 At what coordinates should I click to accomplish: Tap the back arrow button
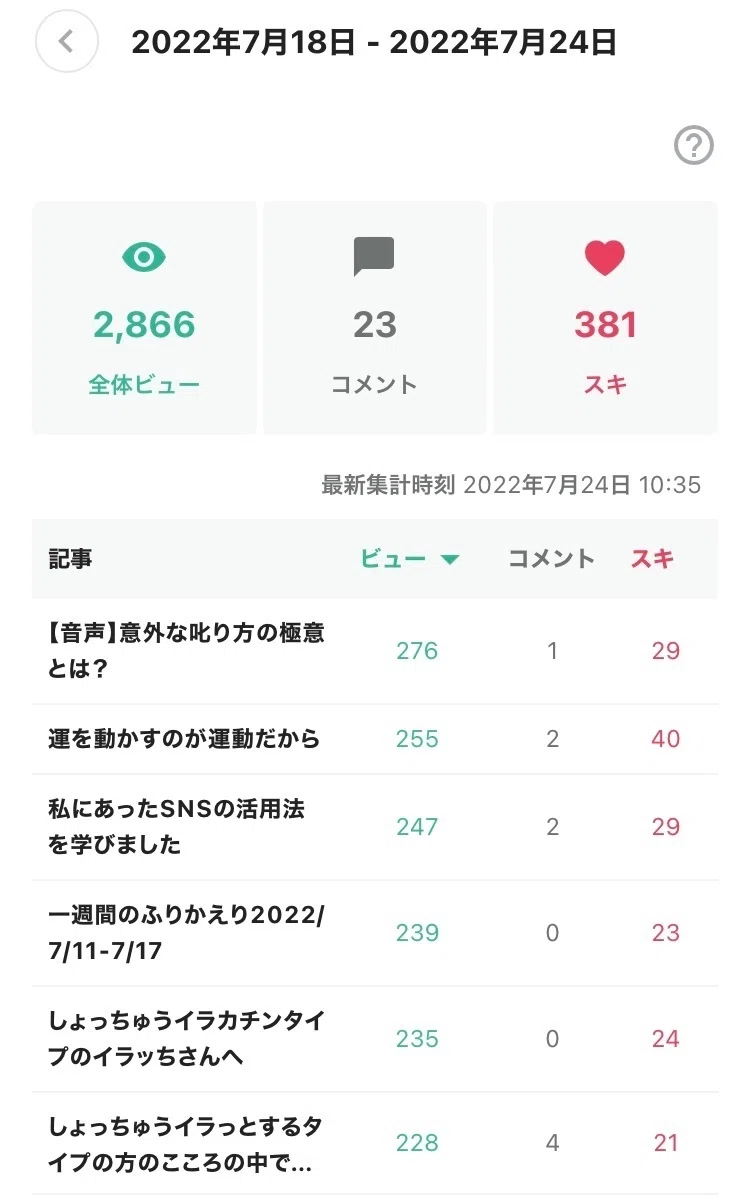point(67,41)
